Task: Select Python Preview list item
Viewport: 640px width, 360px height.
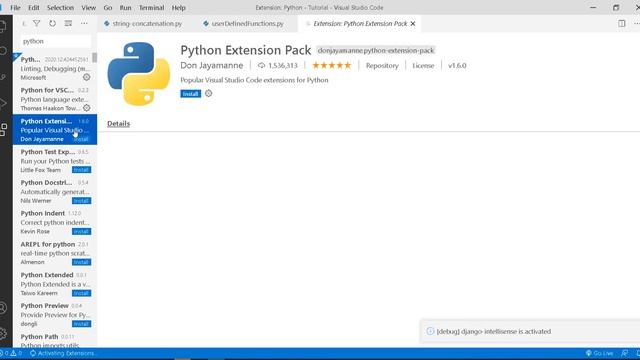Action: [55, 314]
